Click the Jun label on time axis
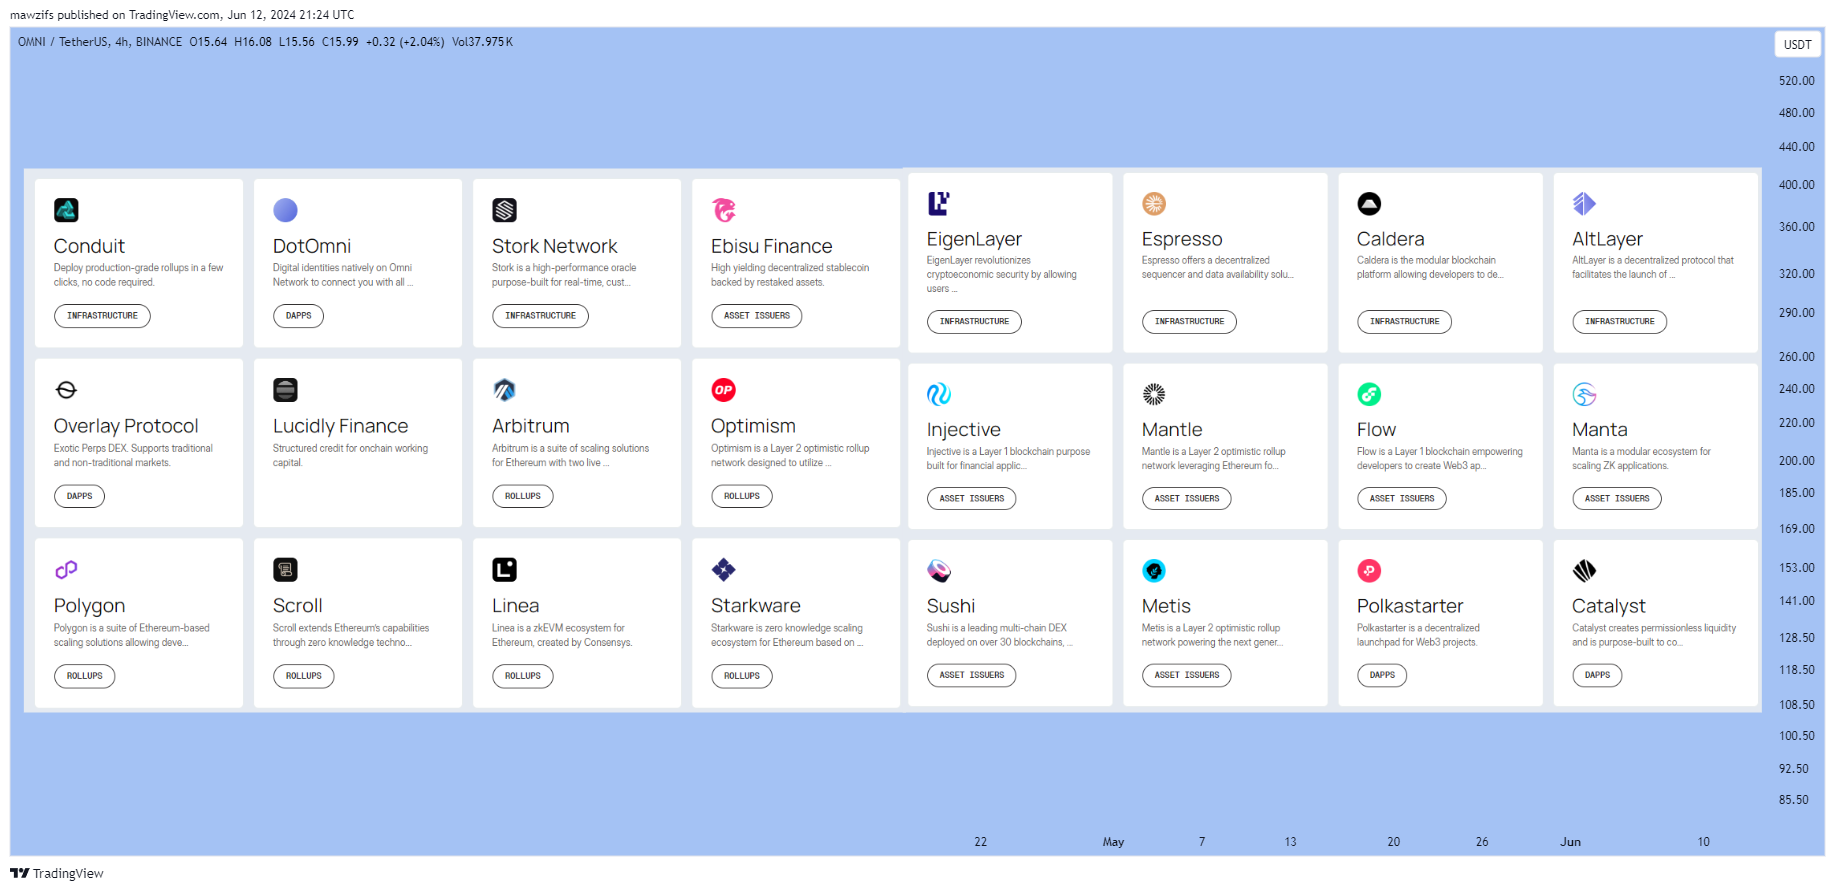1835x891 pixels. coord(1570,842)
